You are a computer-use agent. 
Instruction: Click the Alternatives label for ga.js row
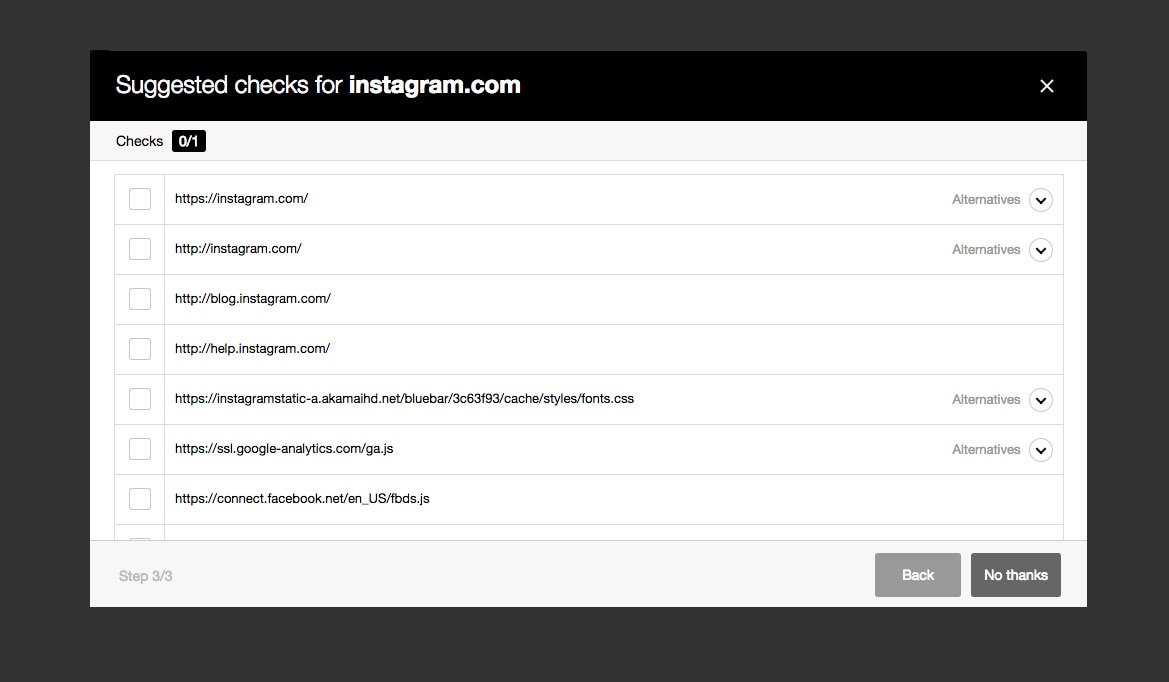[x=986, y=449]
